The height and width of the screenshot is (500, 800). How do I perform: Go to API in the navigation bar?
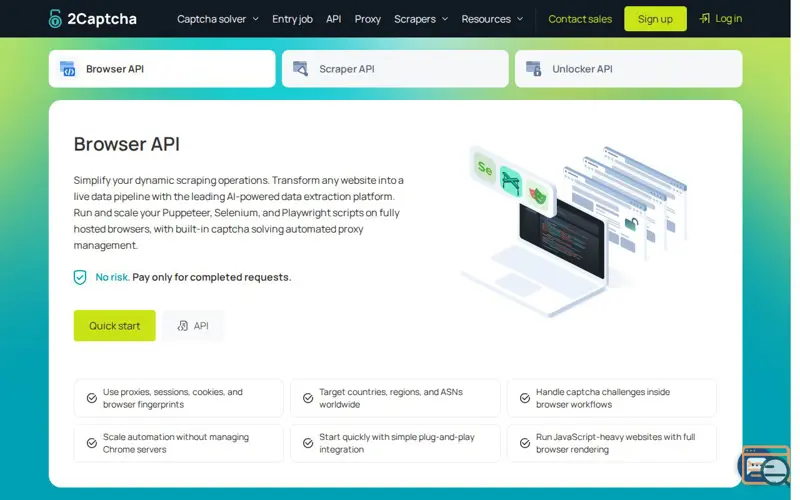(334, 19)
